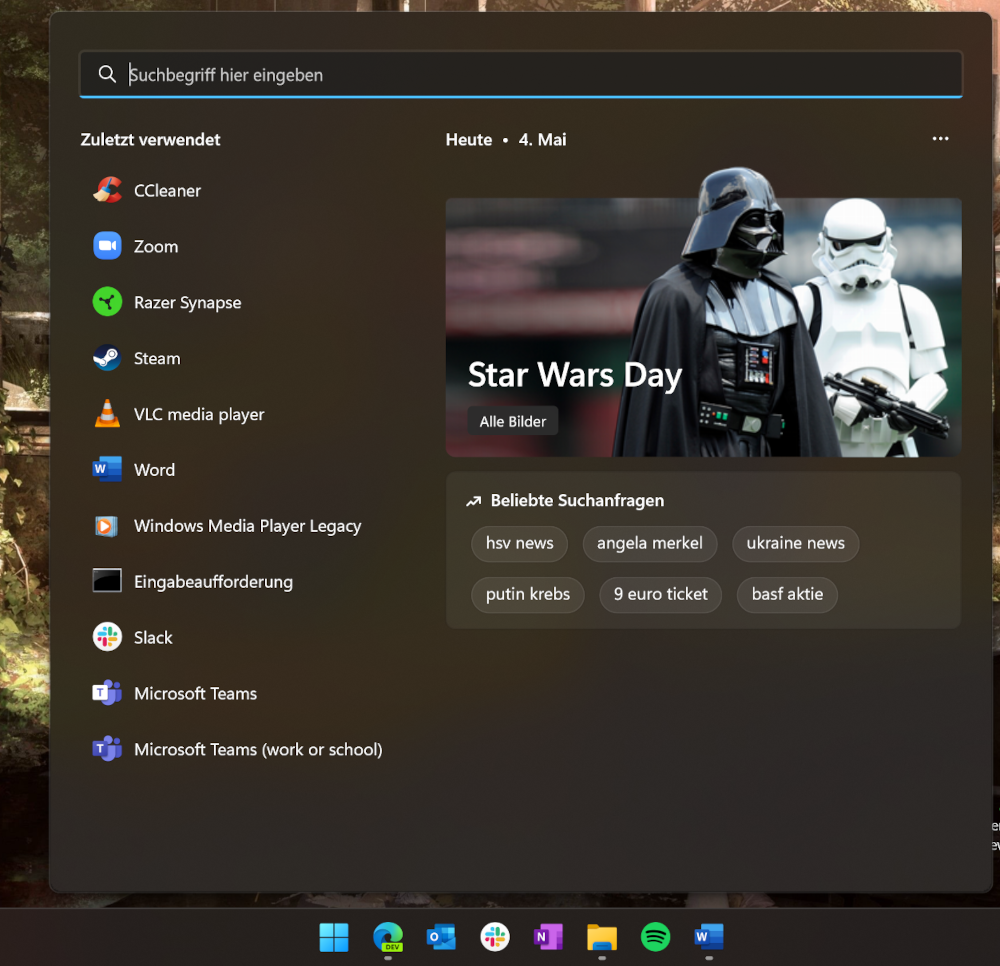Image resolution: width=1000 pixels, height=966 pixels.
Task: Open VLC via its orange cone icon
Action: pos(107,414)
